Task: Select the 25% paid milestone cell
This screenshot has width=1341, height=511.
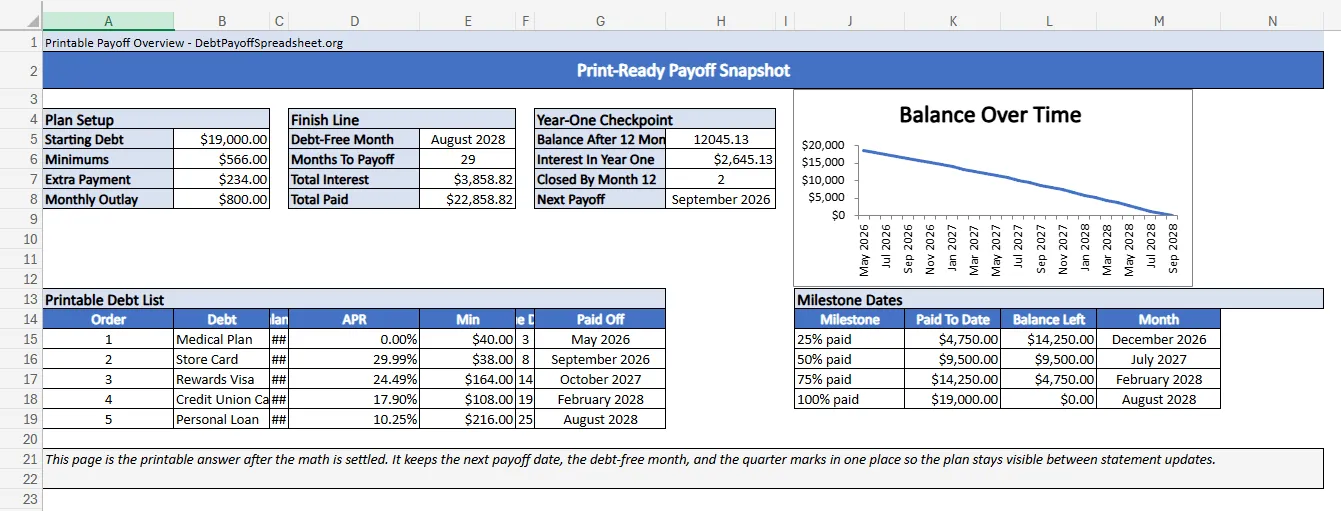Action: click(x=849, y=339)
